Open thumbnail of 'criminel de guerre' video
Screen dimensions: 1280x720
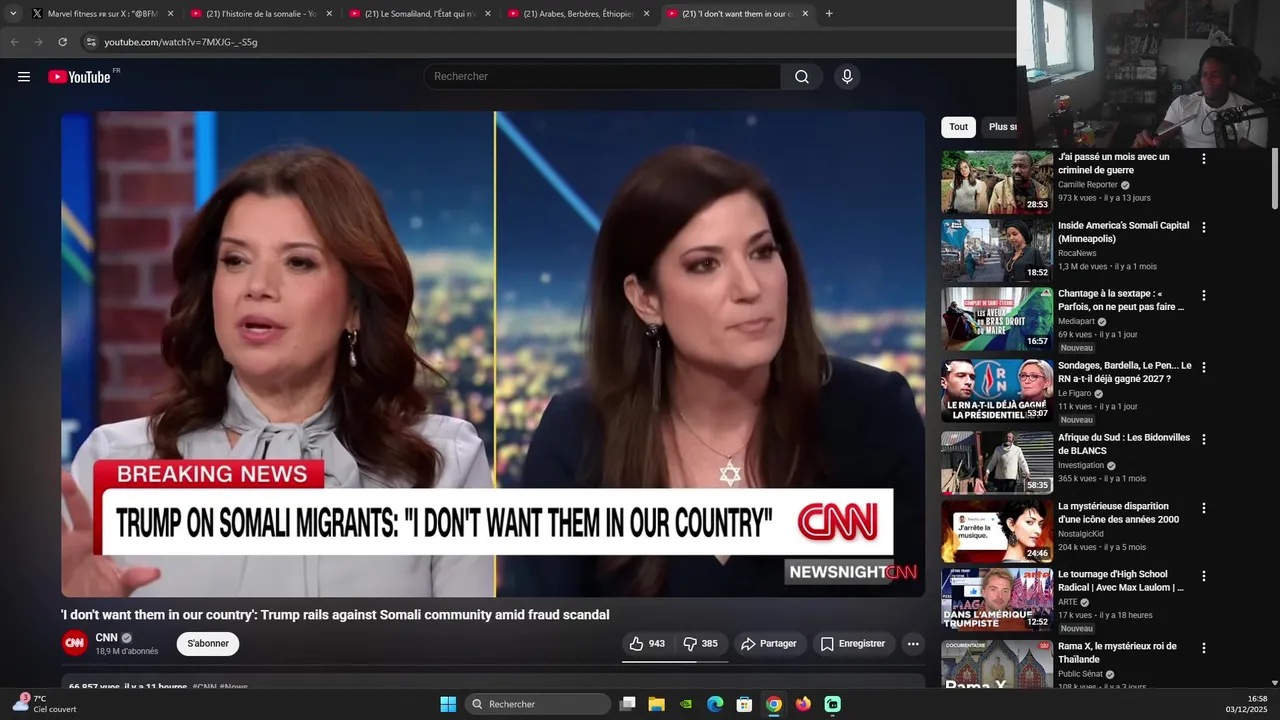[x=997, y=182]
